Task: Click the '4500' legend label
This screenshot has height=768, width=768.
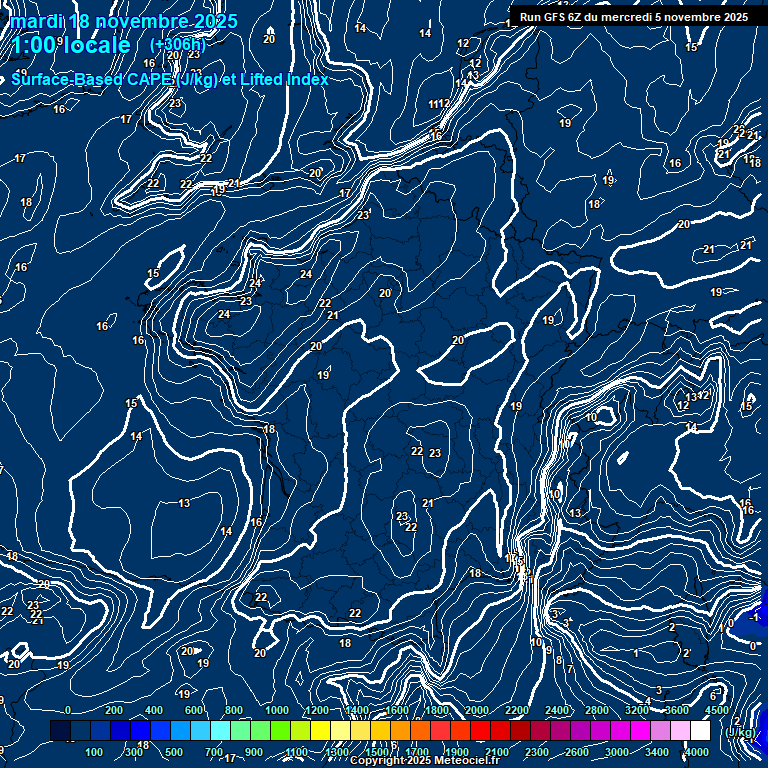Action: pos(717,710)
